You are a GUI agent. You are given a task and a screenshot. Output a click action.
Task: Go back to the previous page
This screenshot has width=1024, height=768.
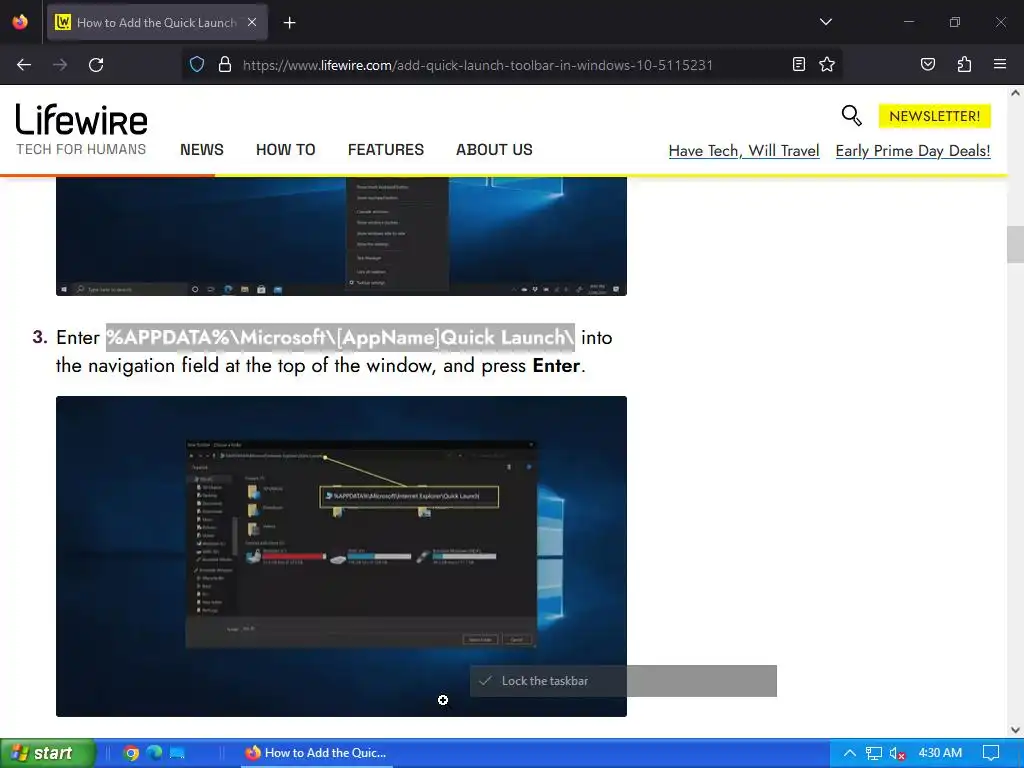[24, 65]
